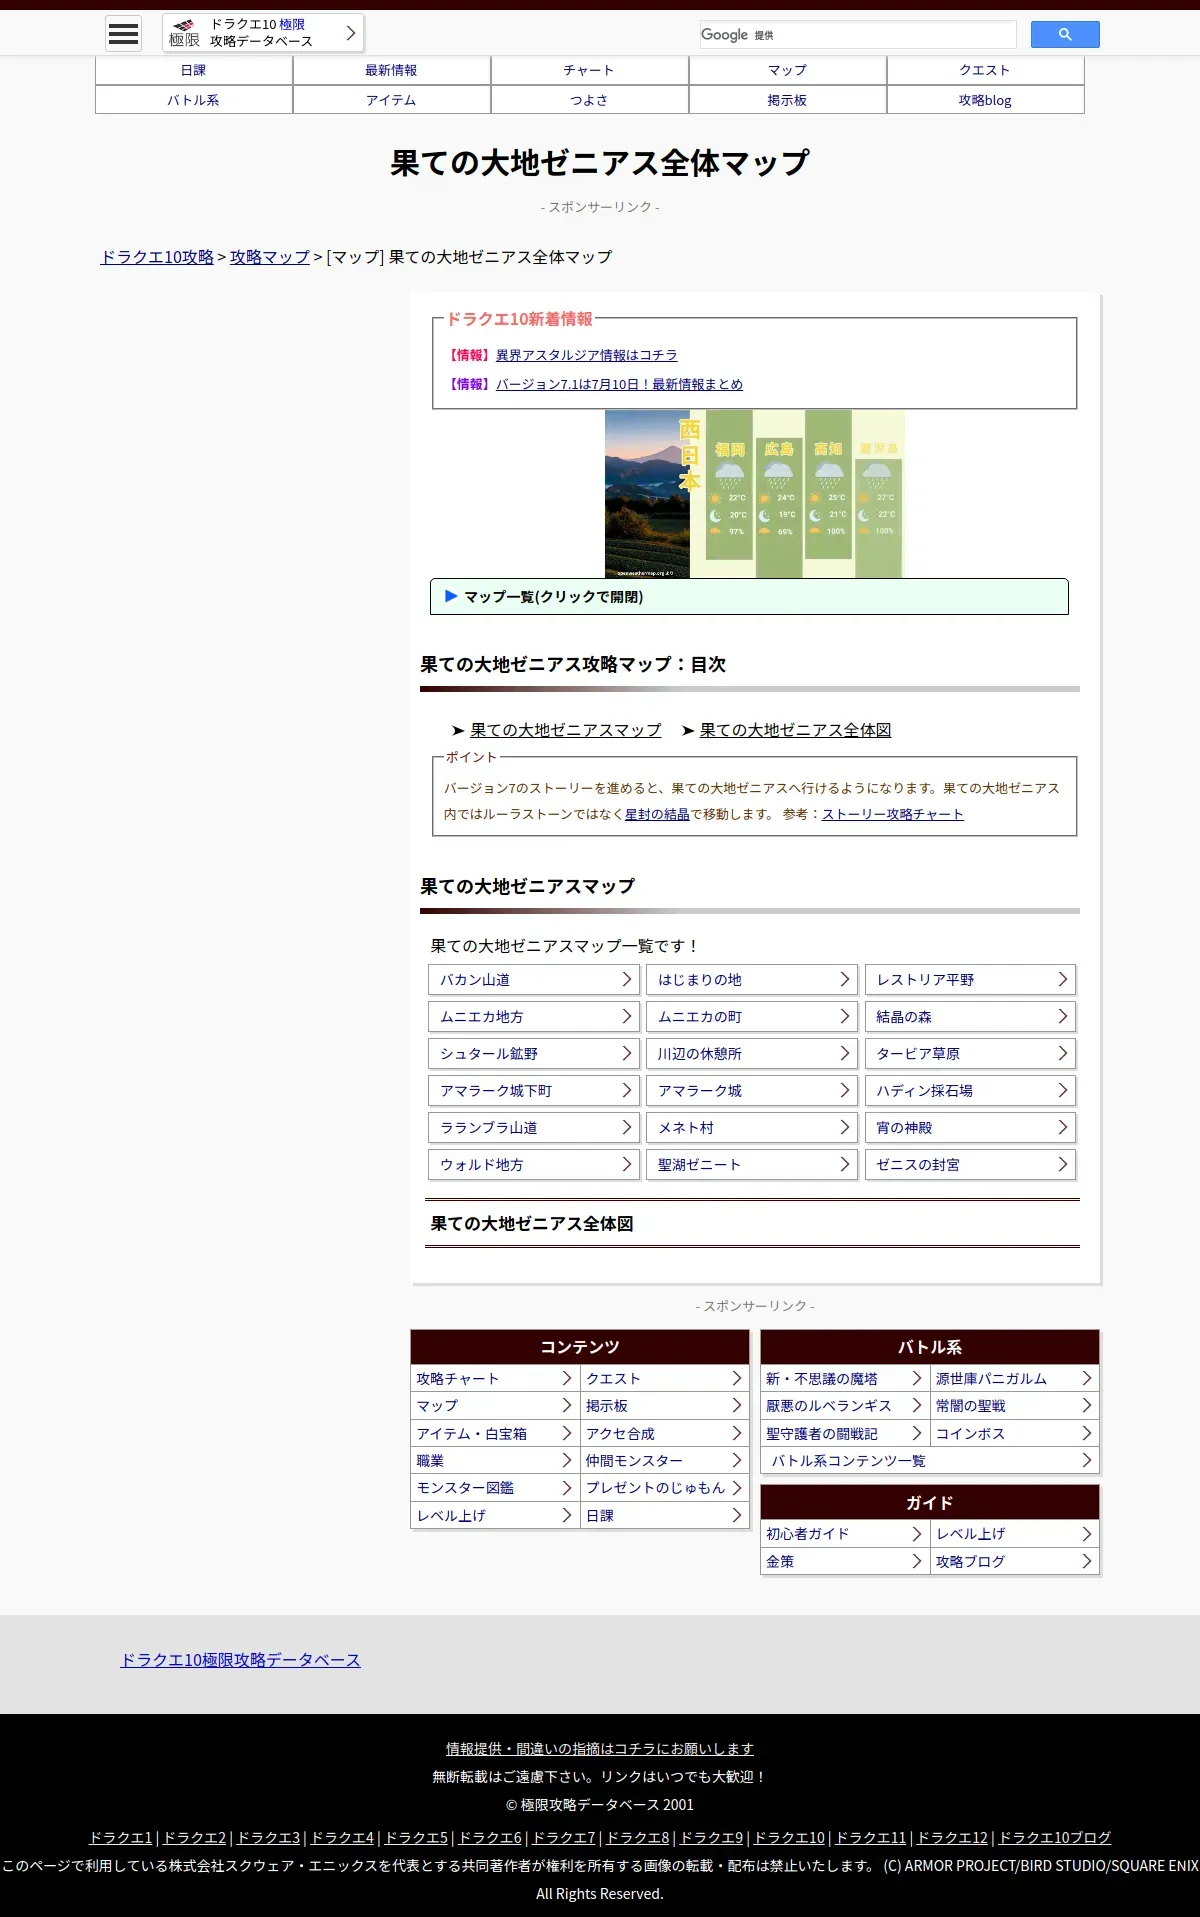The width and height of the screenshot is (1200, 1917).
Task: Open the ハディン採石場 map button
Action: (970, 1091)
